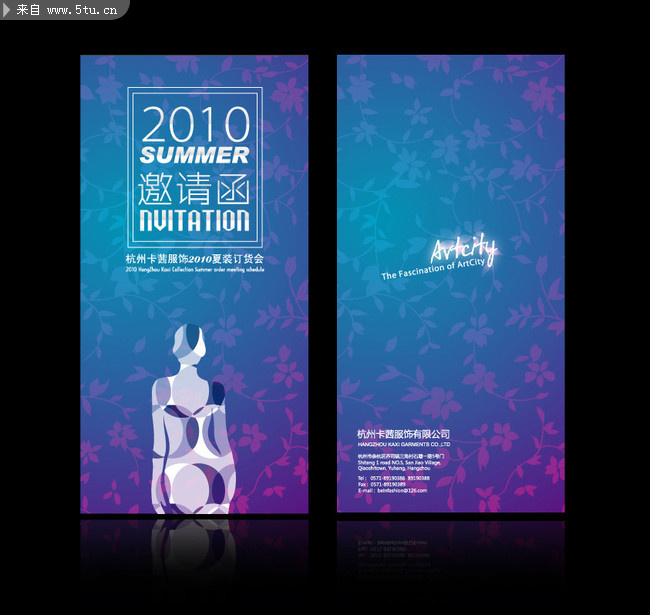
Task: Click the SUMMER bold text
Action: [195, 156]
